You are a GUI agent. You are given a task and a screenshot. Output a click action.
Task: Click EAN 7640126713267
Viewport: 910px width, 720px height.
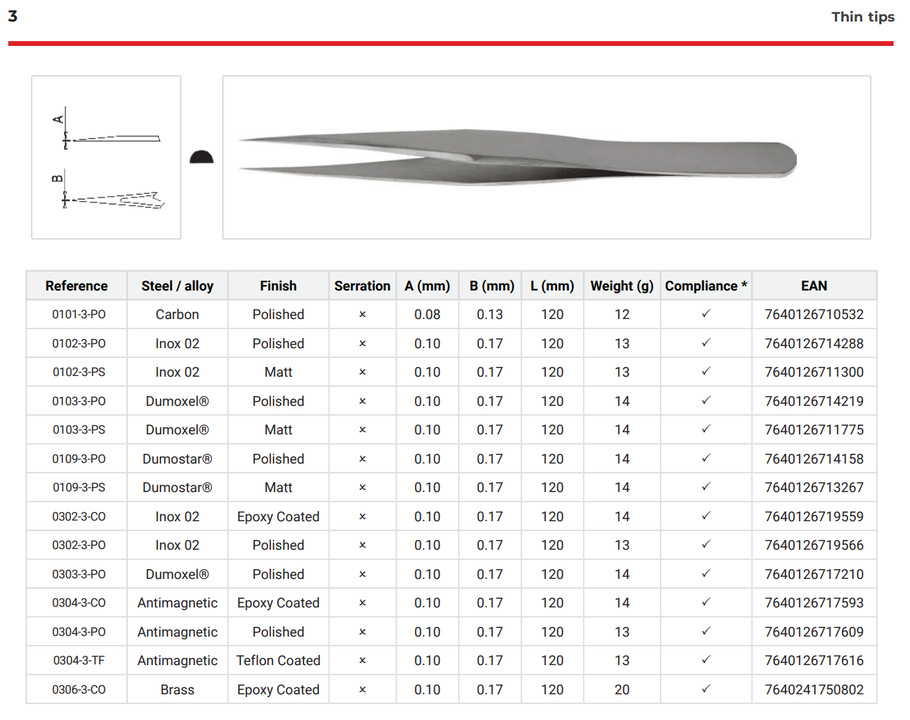814,487
